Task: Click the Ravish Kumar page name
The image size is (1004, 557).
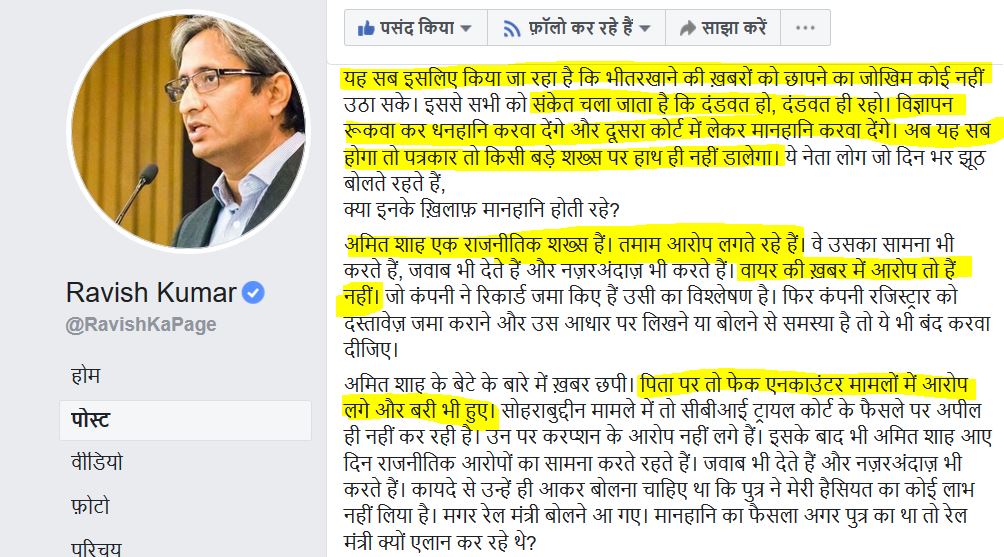Action: [151, 293]
